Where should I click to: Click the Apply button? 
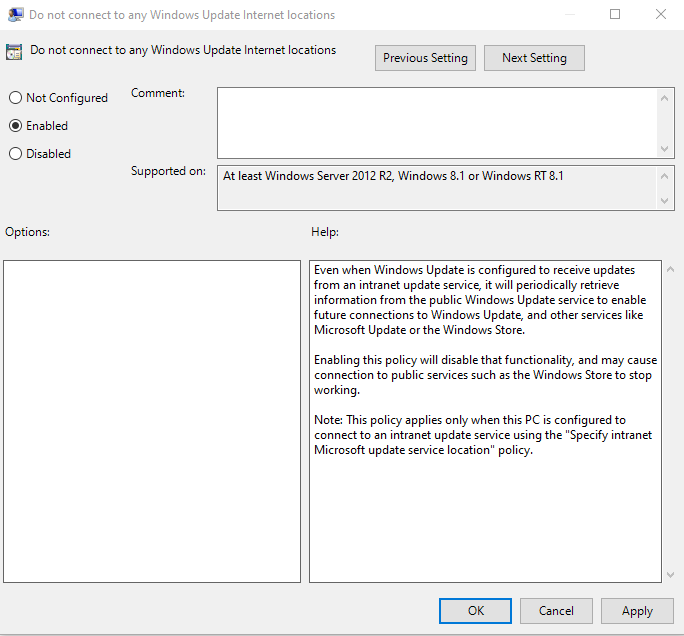[x=637, y=611]
